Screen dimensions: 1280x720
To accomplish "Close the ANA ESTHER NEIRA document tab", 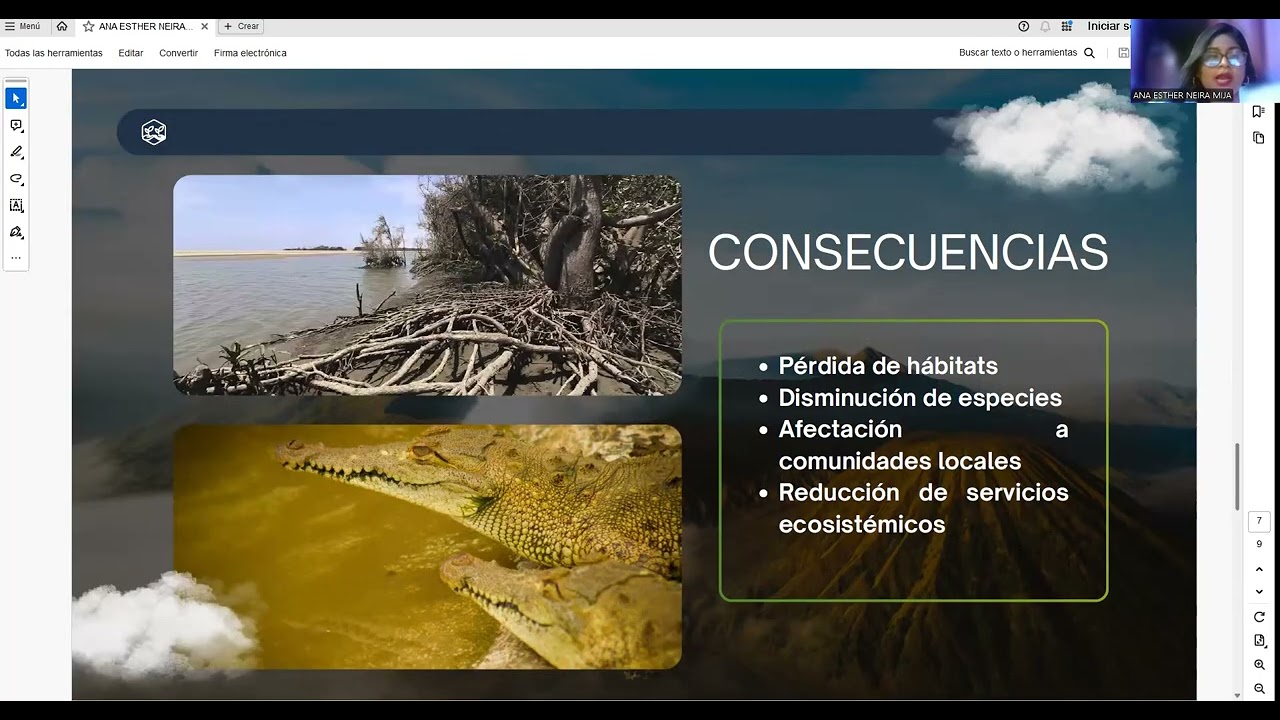I will pyautogui.click(x=205, y=26).
